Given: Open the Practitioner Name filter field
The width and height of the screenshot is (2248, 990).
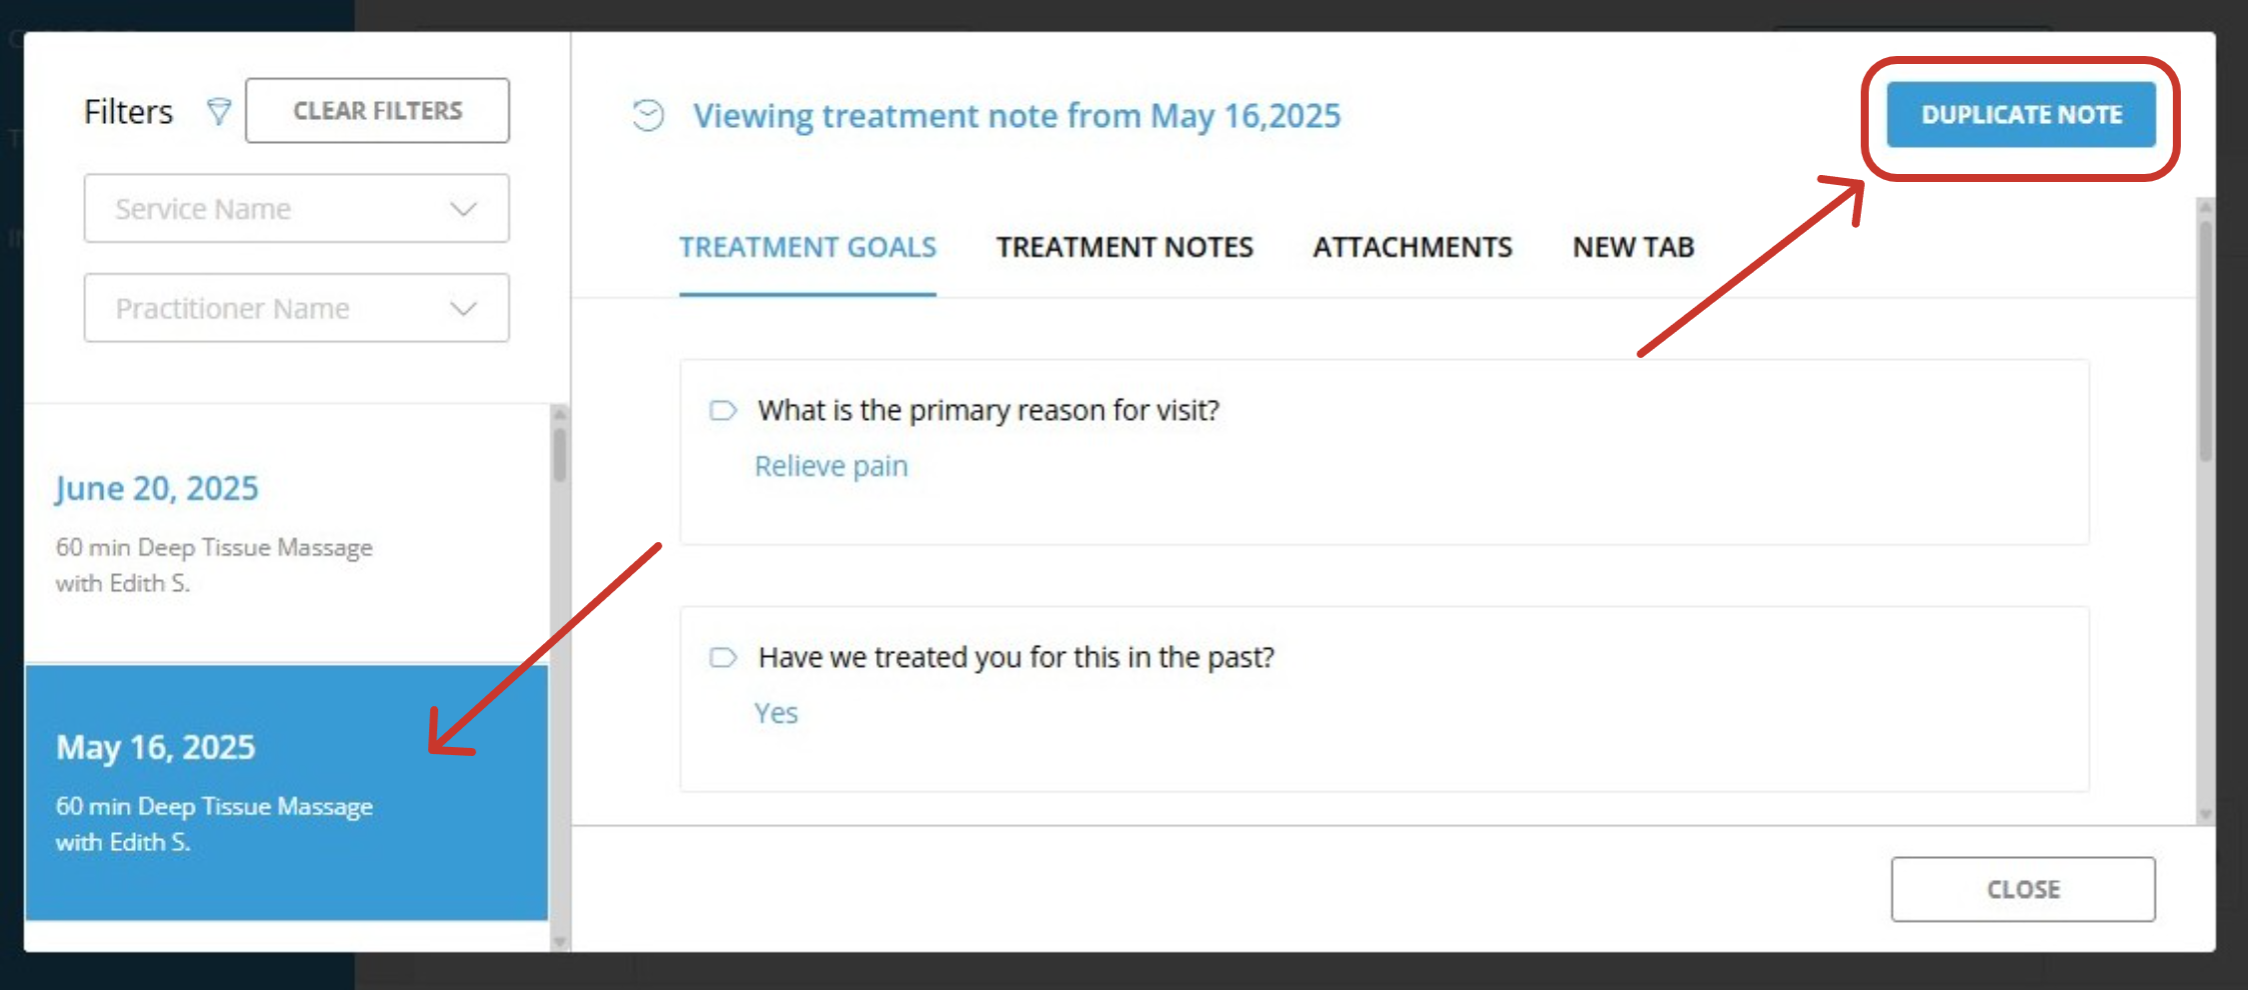Looking at the screenshot, I should point(296,308).
